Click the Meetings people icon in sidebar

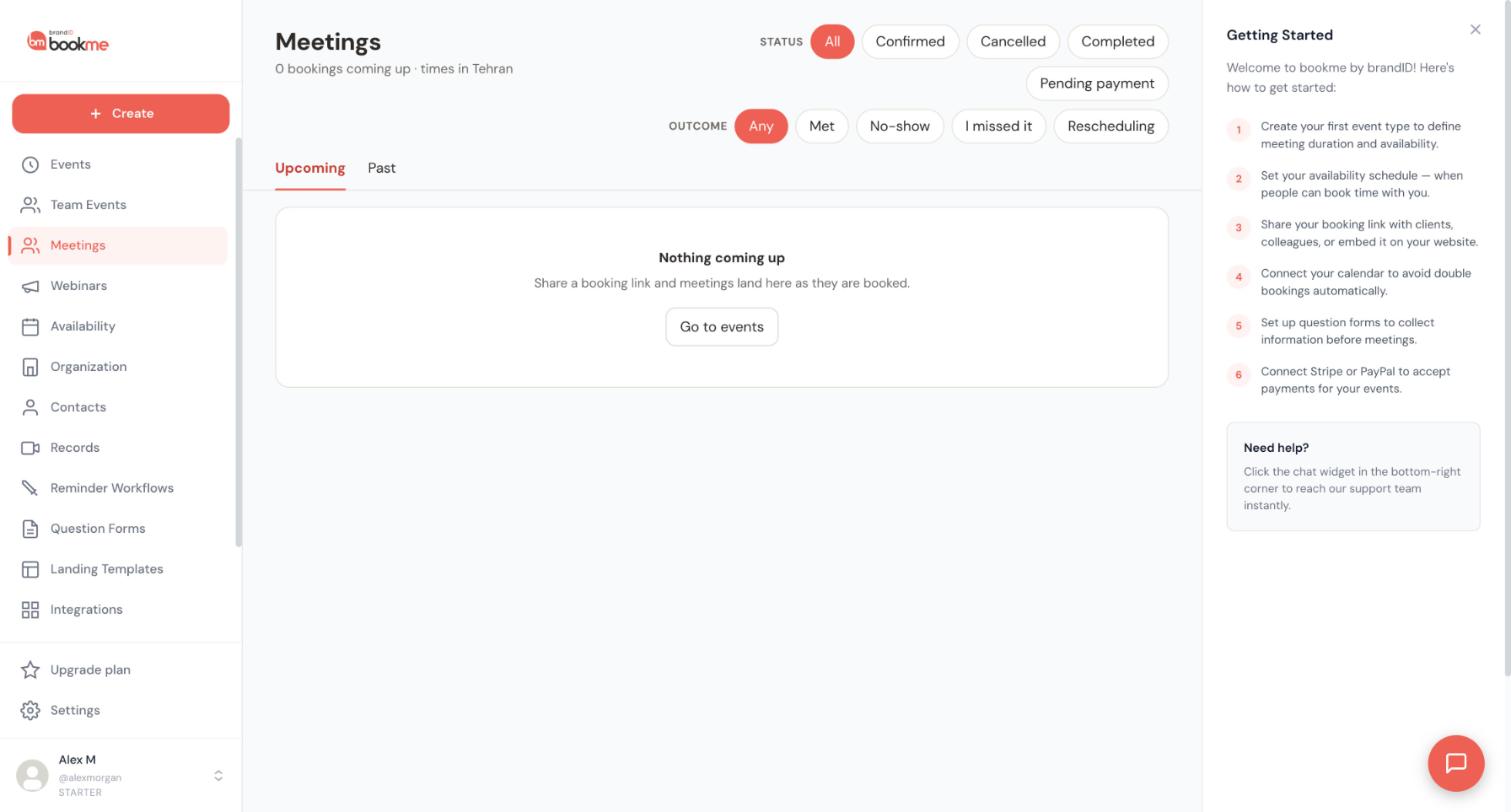click(30, 245)
